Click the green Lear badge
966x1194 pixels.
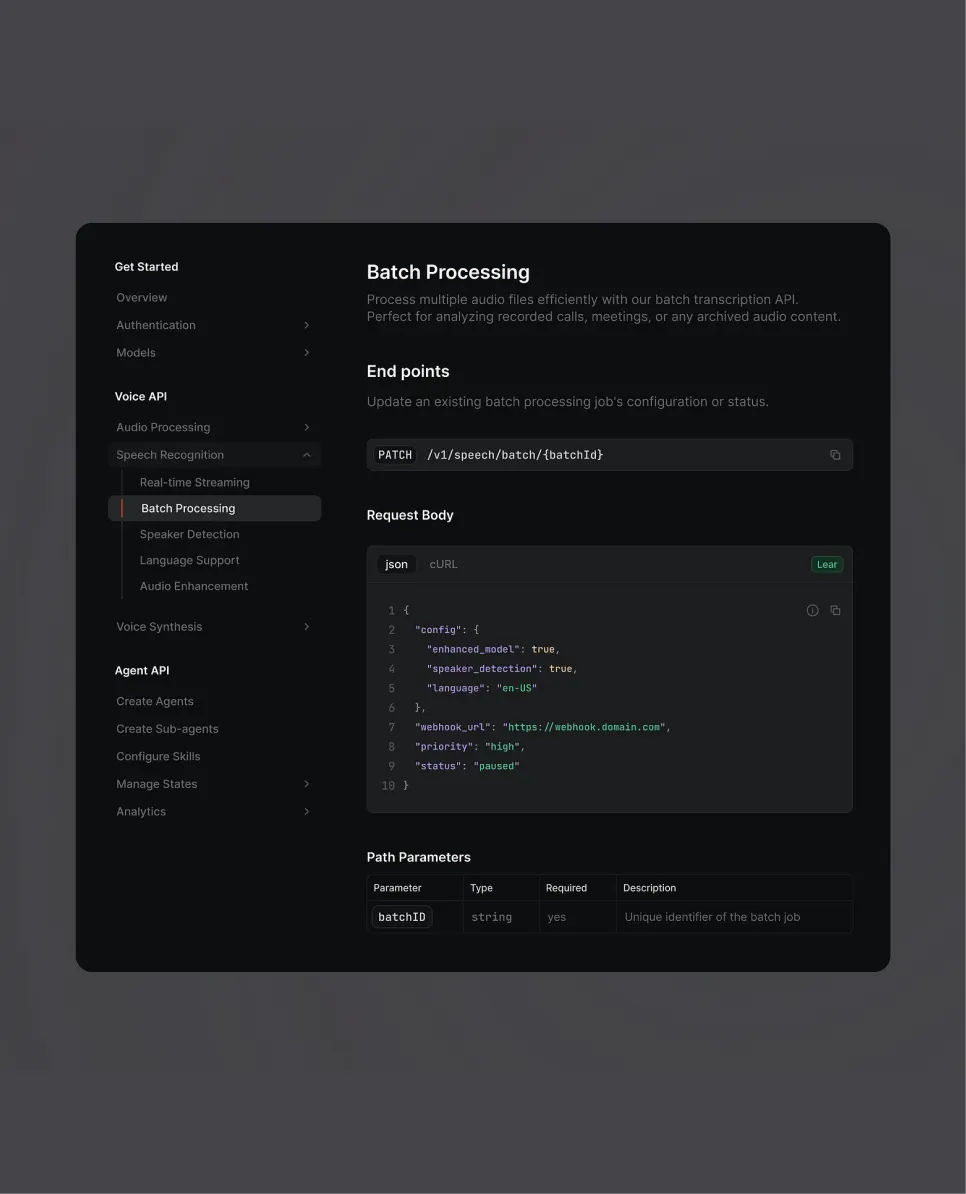[x=827, y=563]
